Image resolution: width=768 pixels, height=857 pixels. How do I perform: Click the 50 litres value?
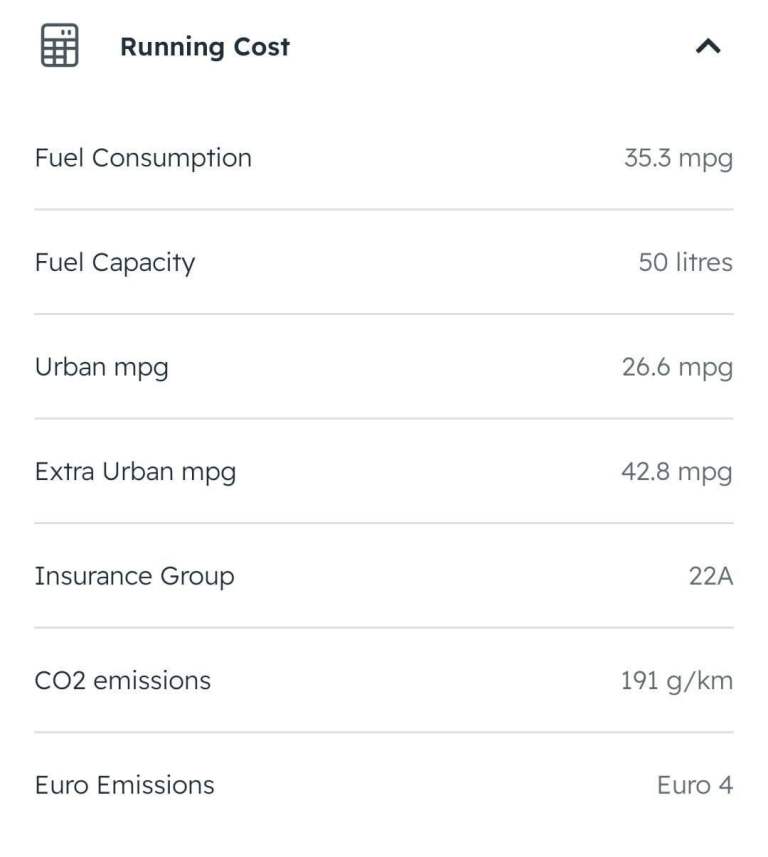tap(685, 263)
